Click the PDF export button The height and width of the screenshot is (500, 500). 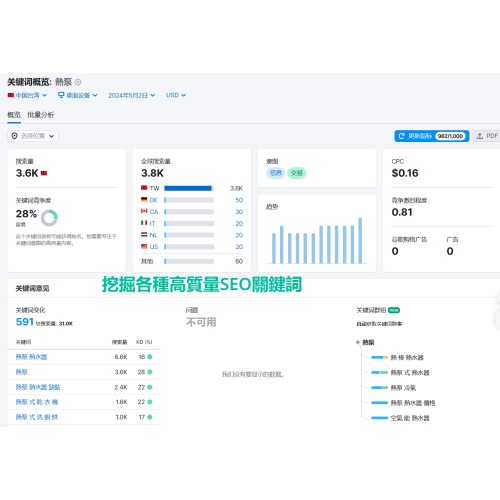tap(487, 136)
